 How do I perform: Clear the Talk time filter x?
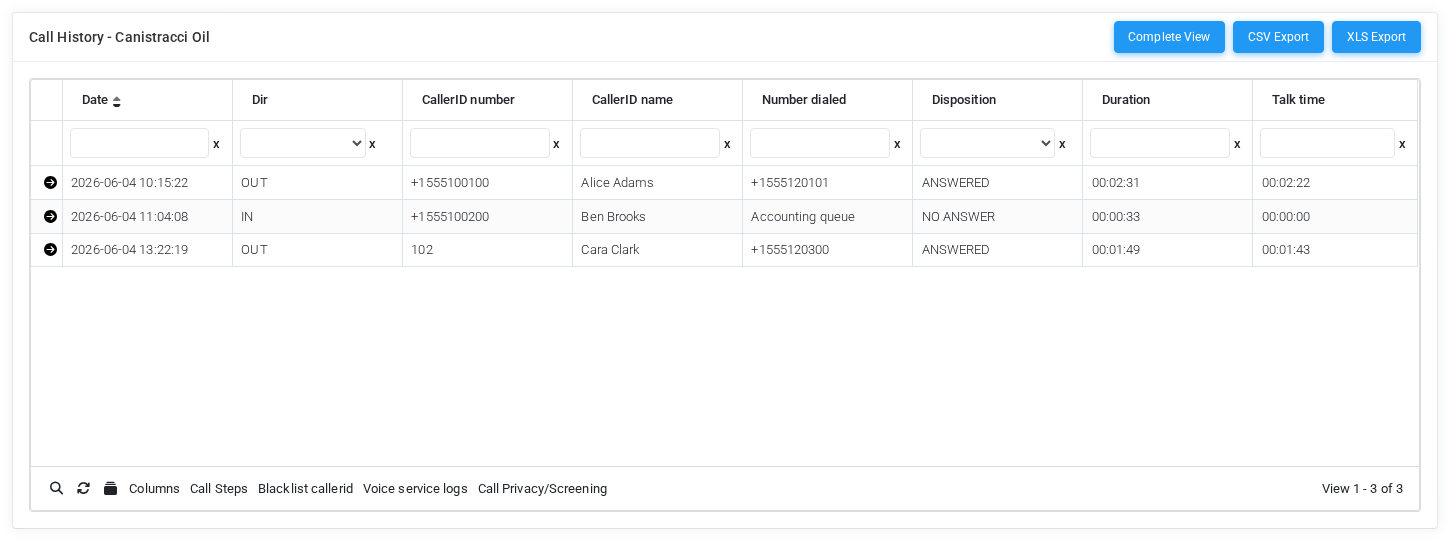[x=1402, y=144]
